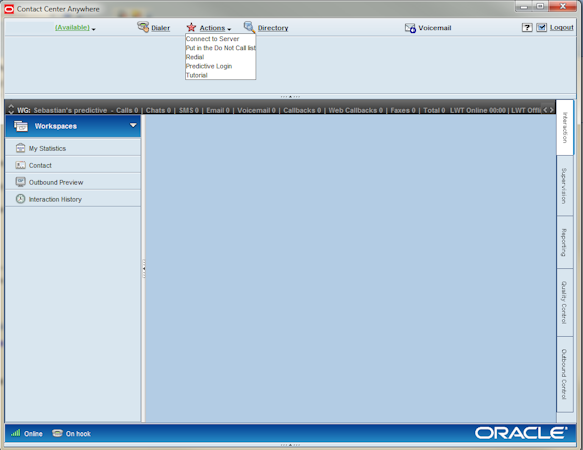
Task: Open the Contact workspace
Action: pyautogui.click(x=73, y=165)
